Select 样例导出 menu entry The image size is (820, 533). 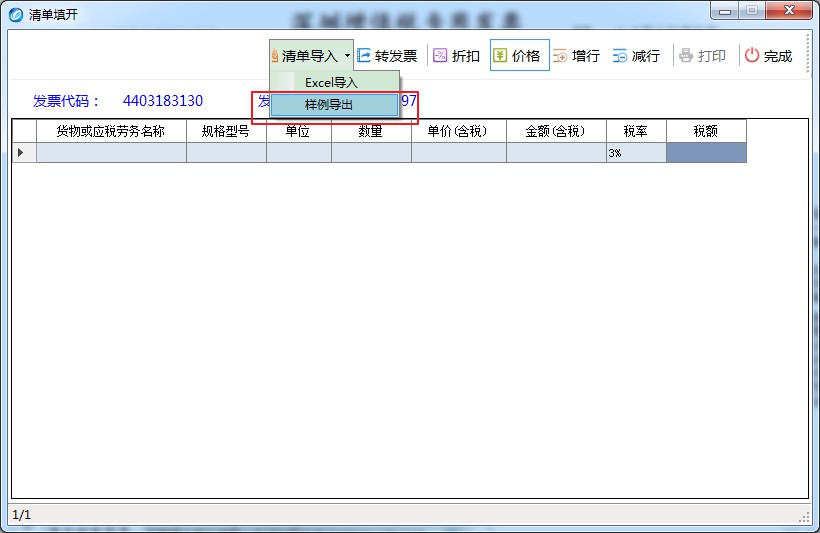coord(335,105)
